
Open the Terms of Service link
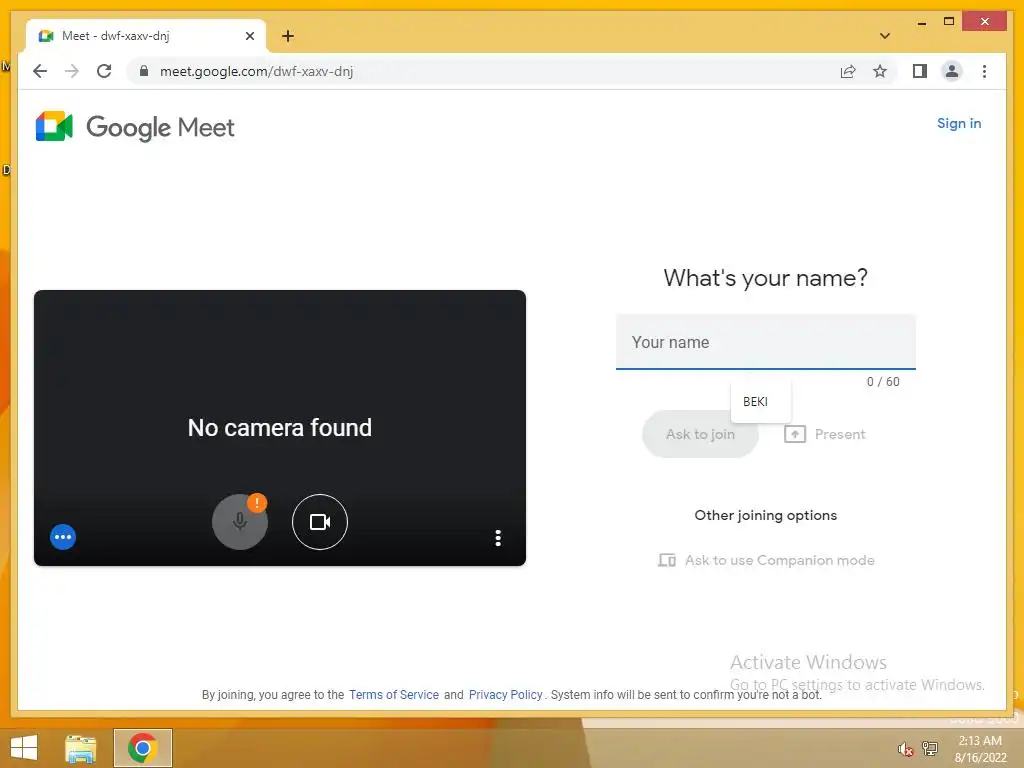click(x=394, y=695)
